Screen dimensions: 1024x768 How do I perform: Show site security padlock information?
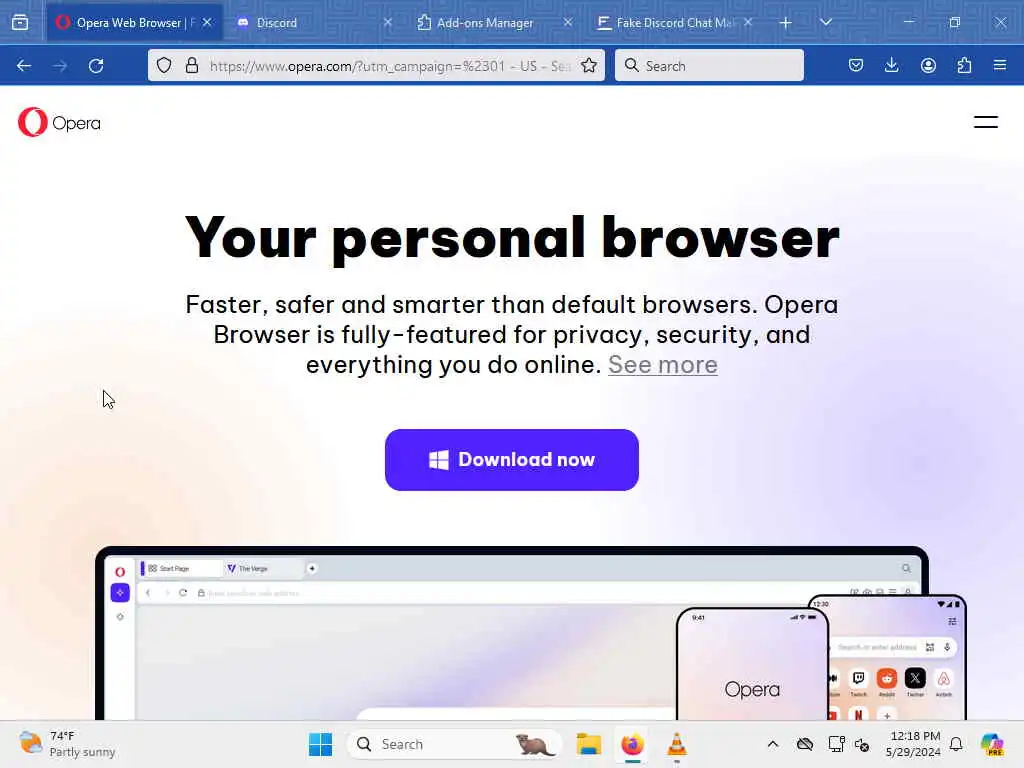tap(191, 65)
